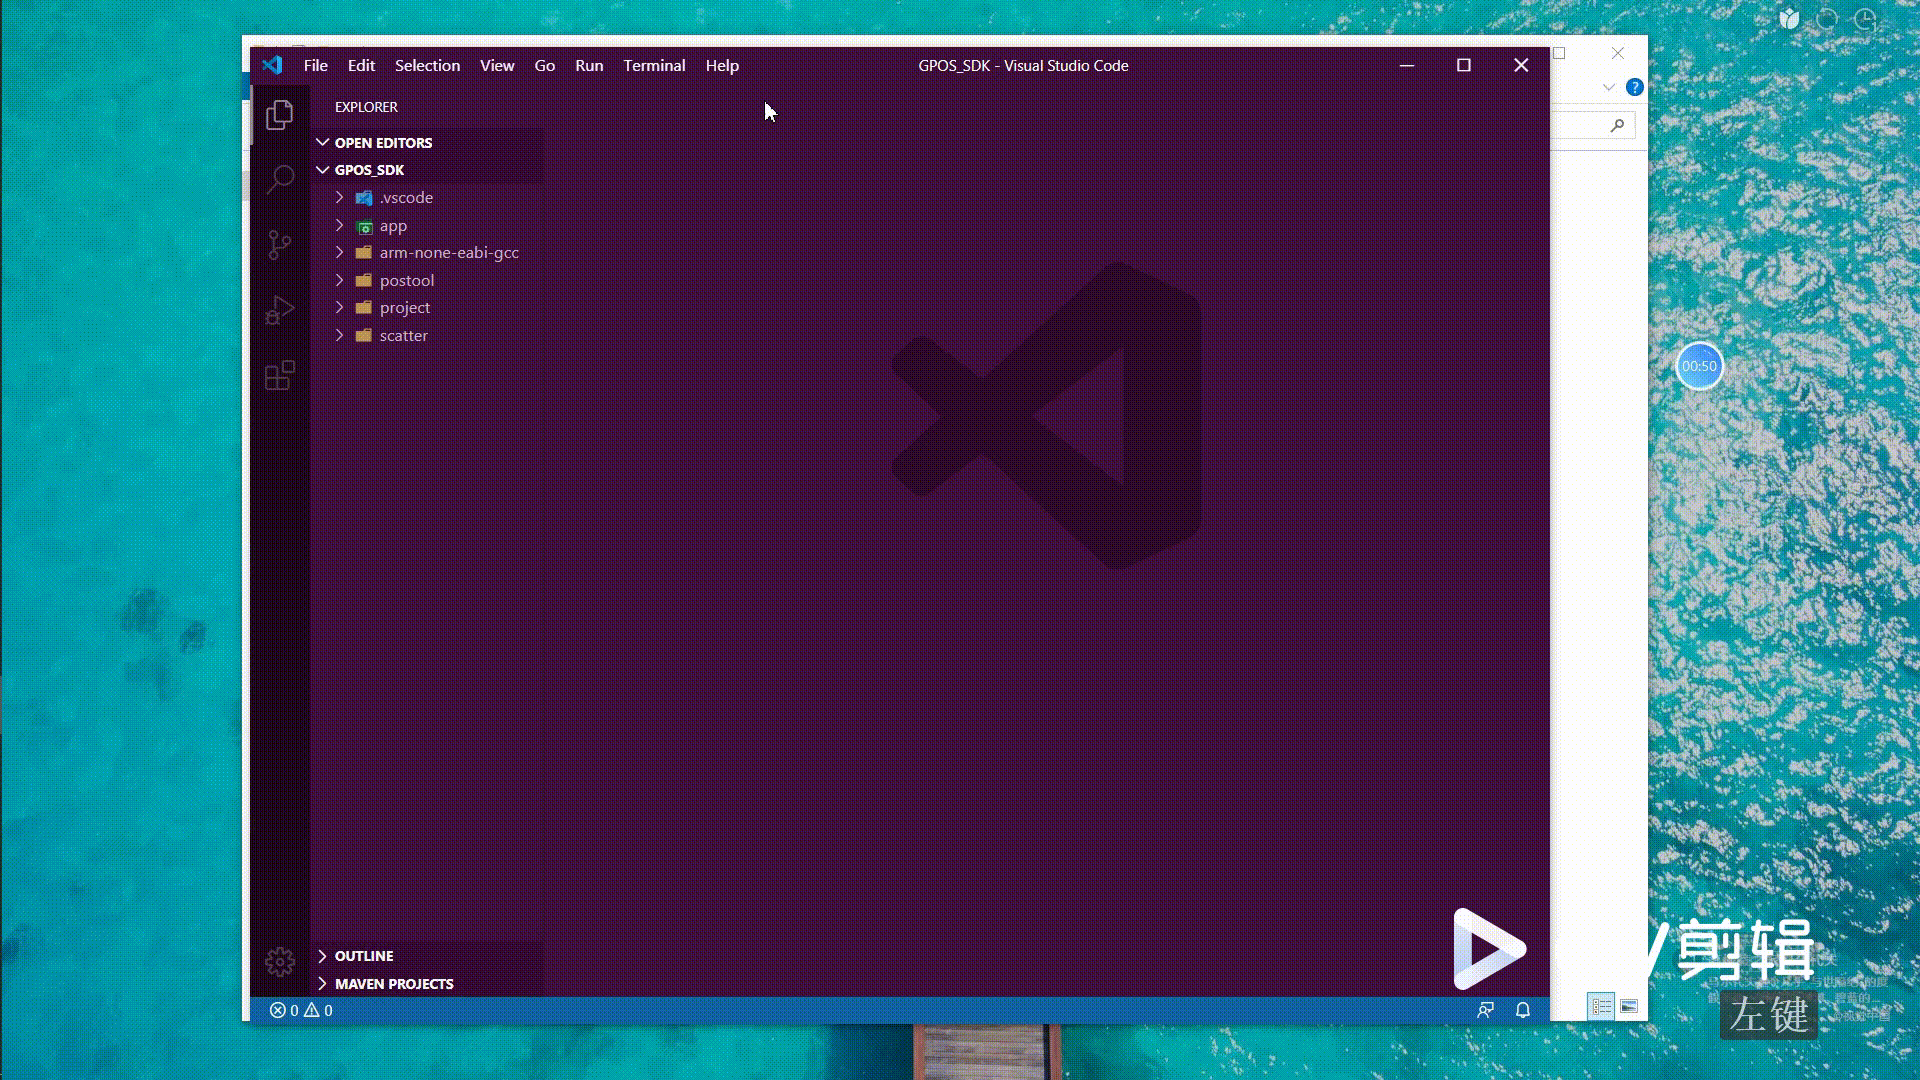Open the Terminal menu
The width and height of the screenshot is (1920, 1080).
click(x=654, y=66)
